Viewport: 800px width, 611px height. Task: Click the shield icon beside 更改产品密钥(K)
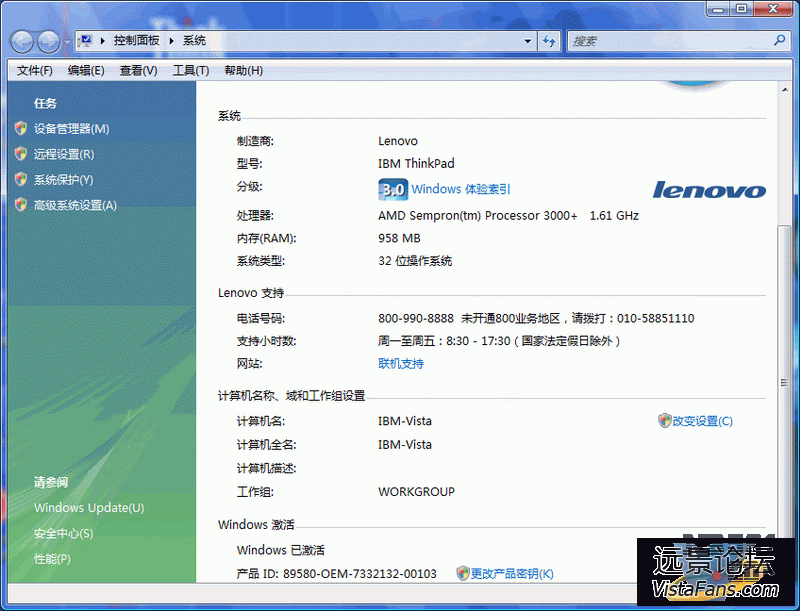tap(462, 573)
